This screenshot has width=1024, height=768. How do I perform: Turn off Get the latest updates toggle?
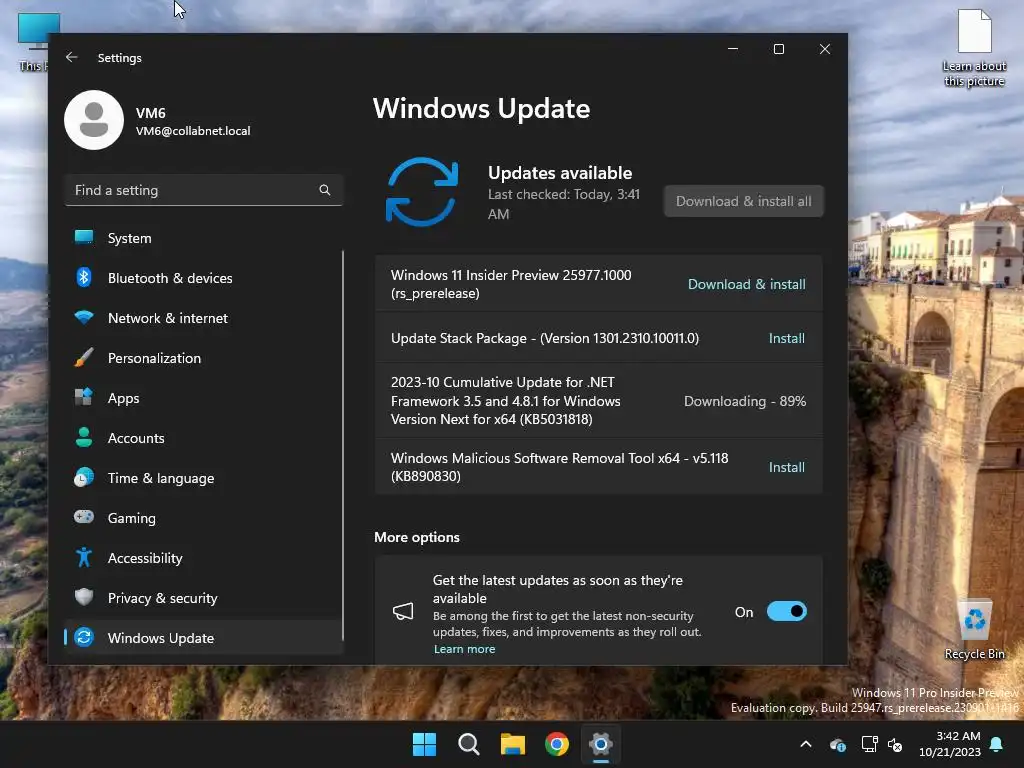tap(787, 611)
